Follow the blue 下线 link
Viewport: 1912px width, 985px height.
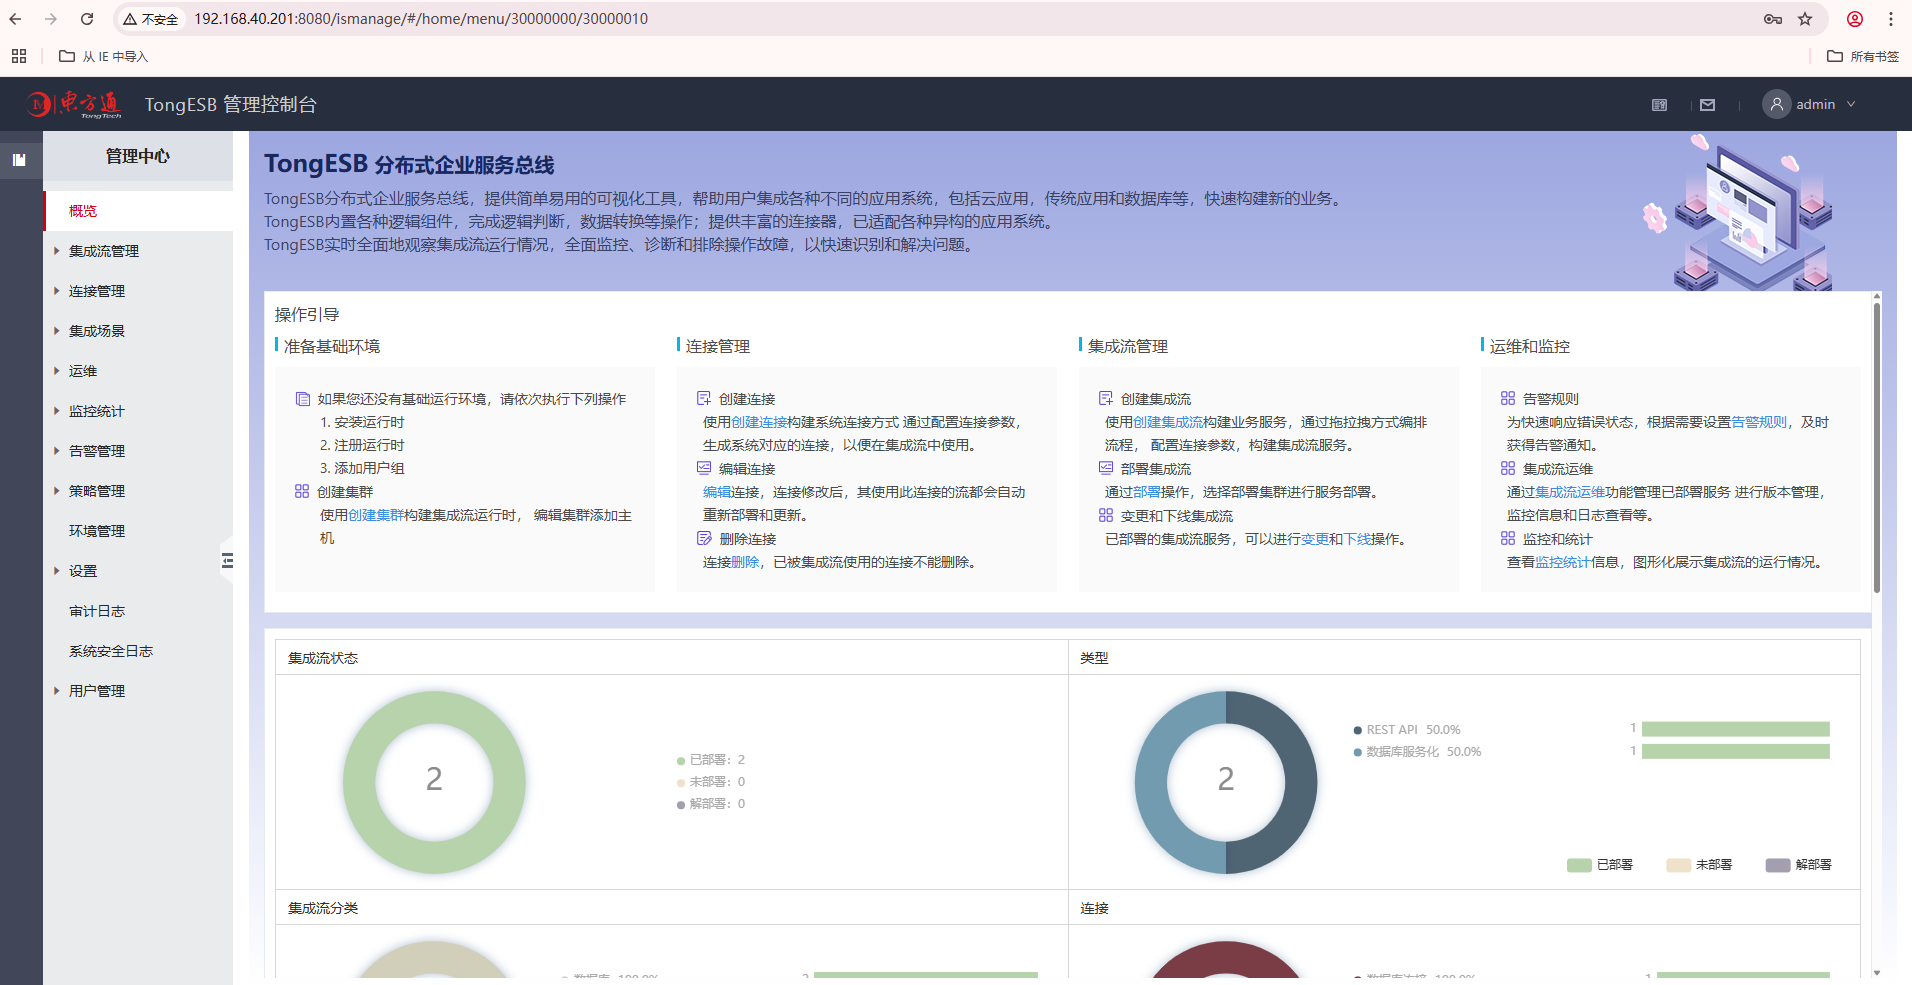(x=1357, y=539)
